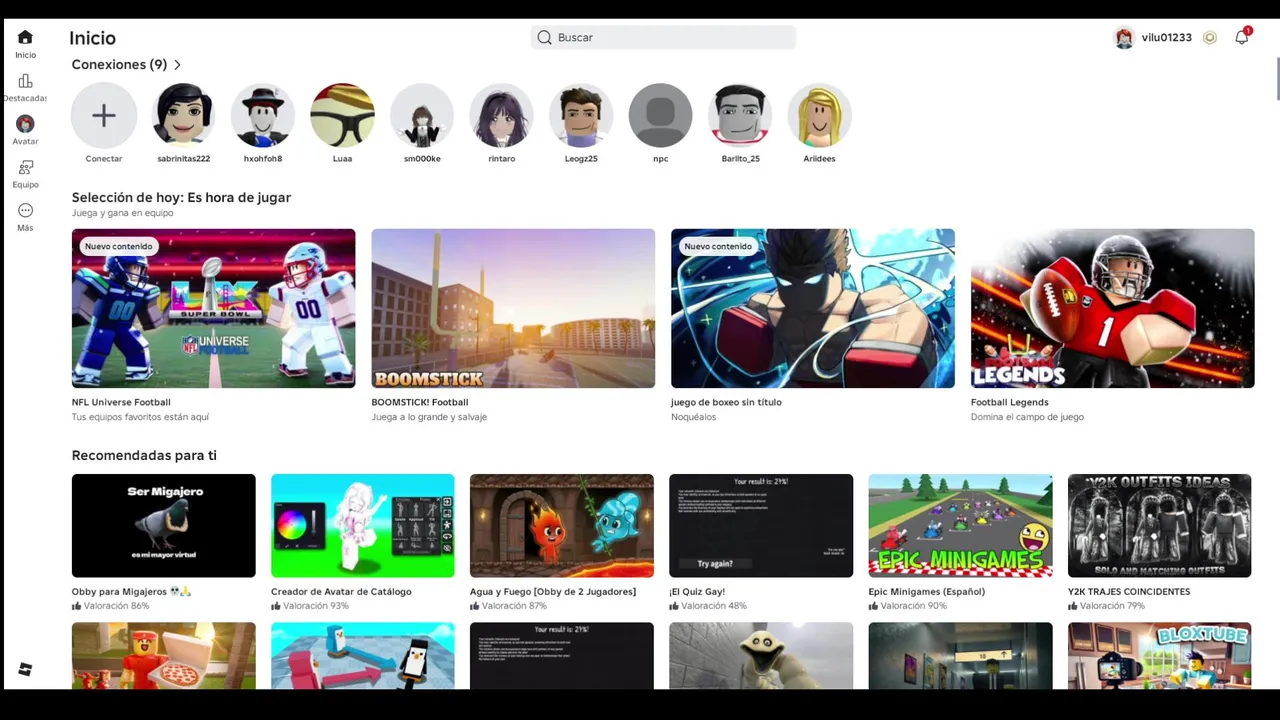This screenshot has height=720, width=1280.
Task: Open Y2K TRAJES COINCIDENTES thumbnail
Action: (x=1160, y=526)
